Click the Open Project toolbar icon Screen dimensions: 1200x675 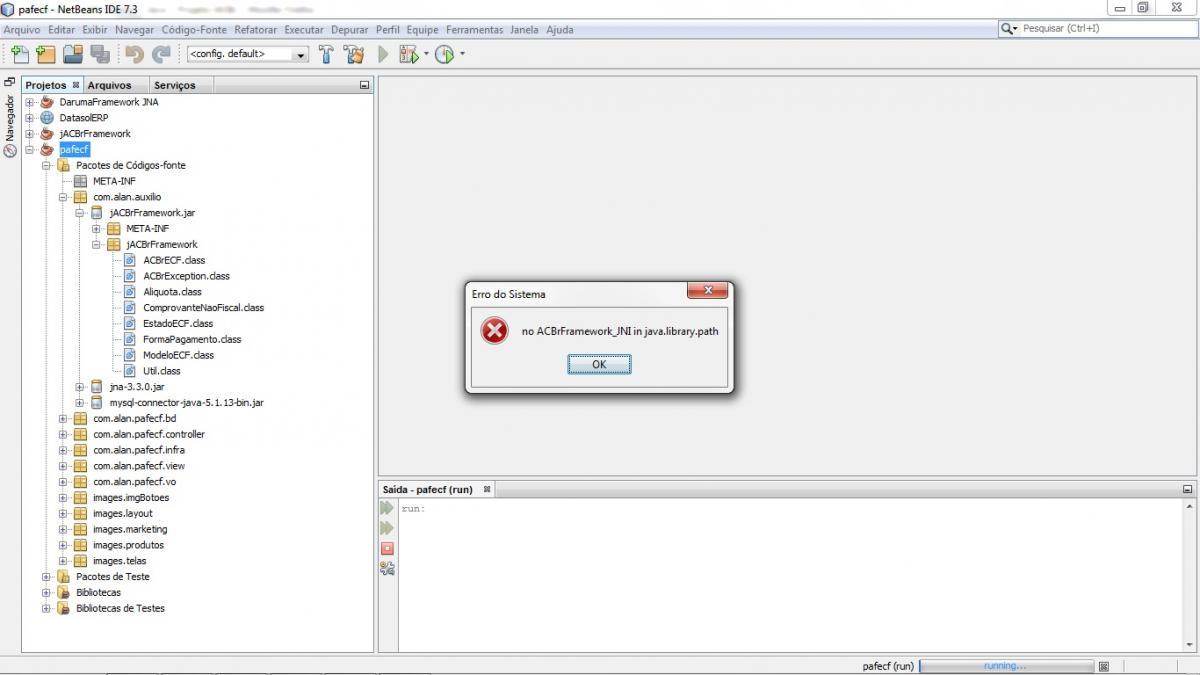73,54
